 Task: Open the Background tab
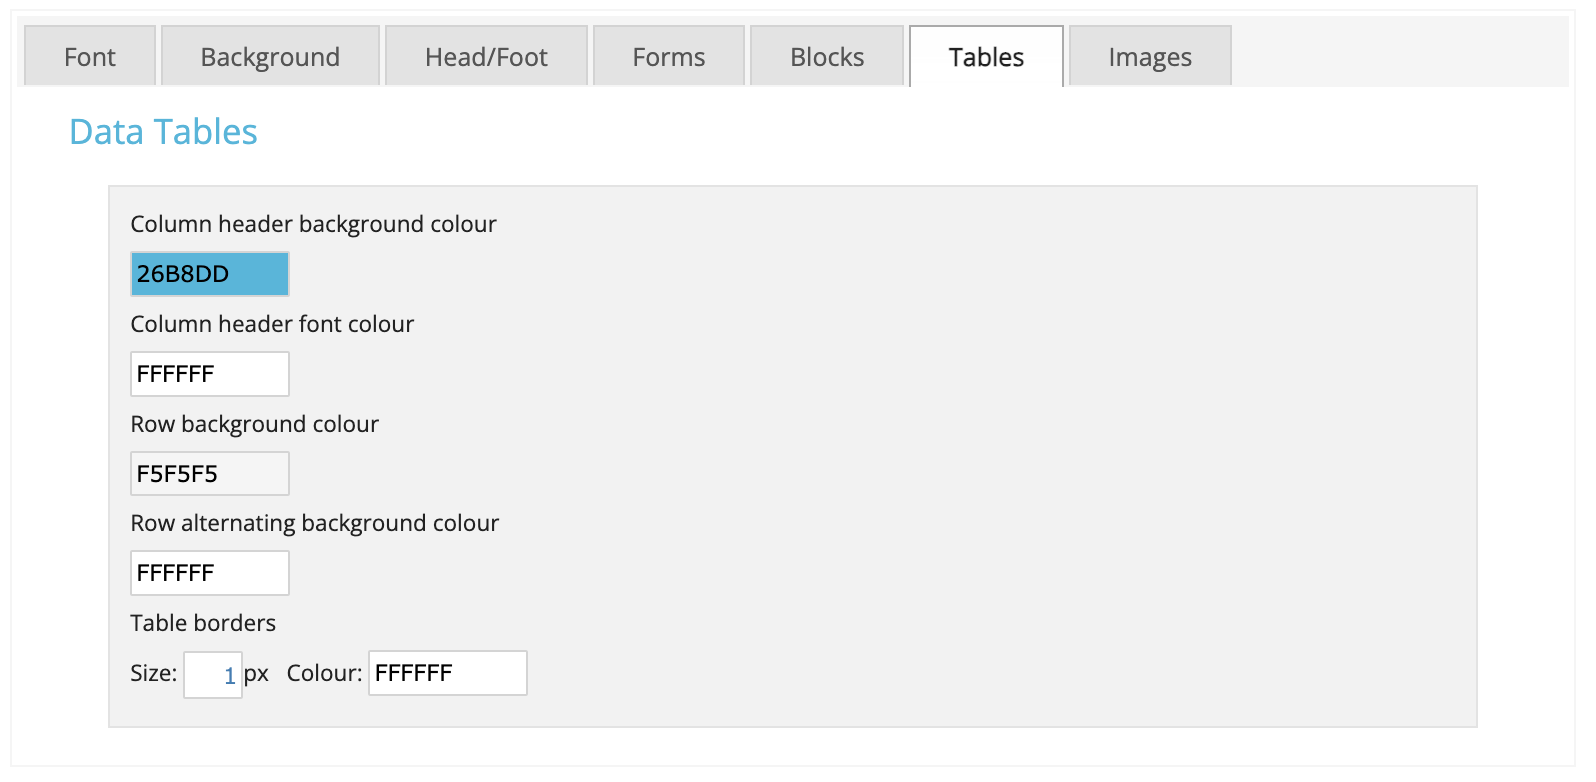coord(270,57)
